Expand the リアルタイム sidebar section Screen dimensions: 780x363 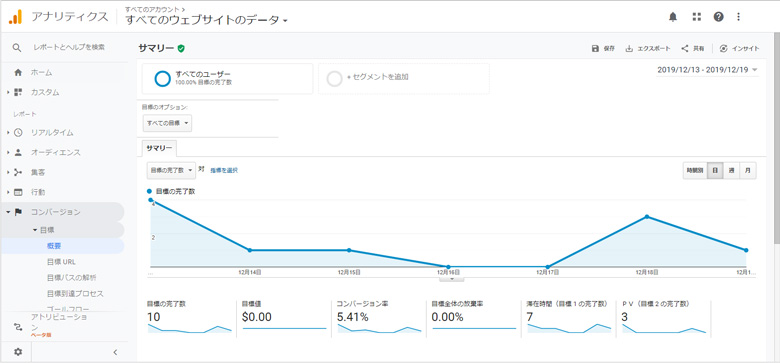8,133
